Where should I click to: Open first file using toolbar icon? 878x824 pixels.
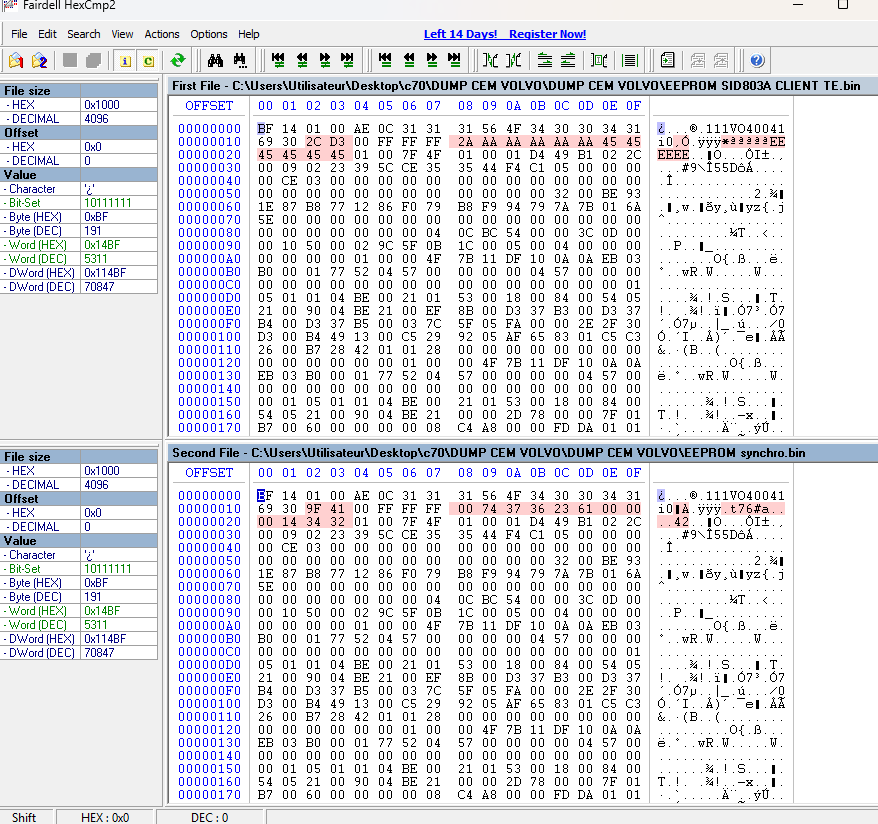tap(16, 60)
